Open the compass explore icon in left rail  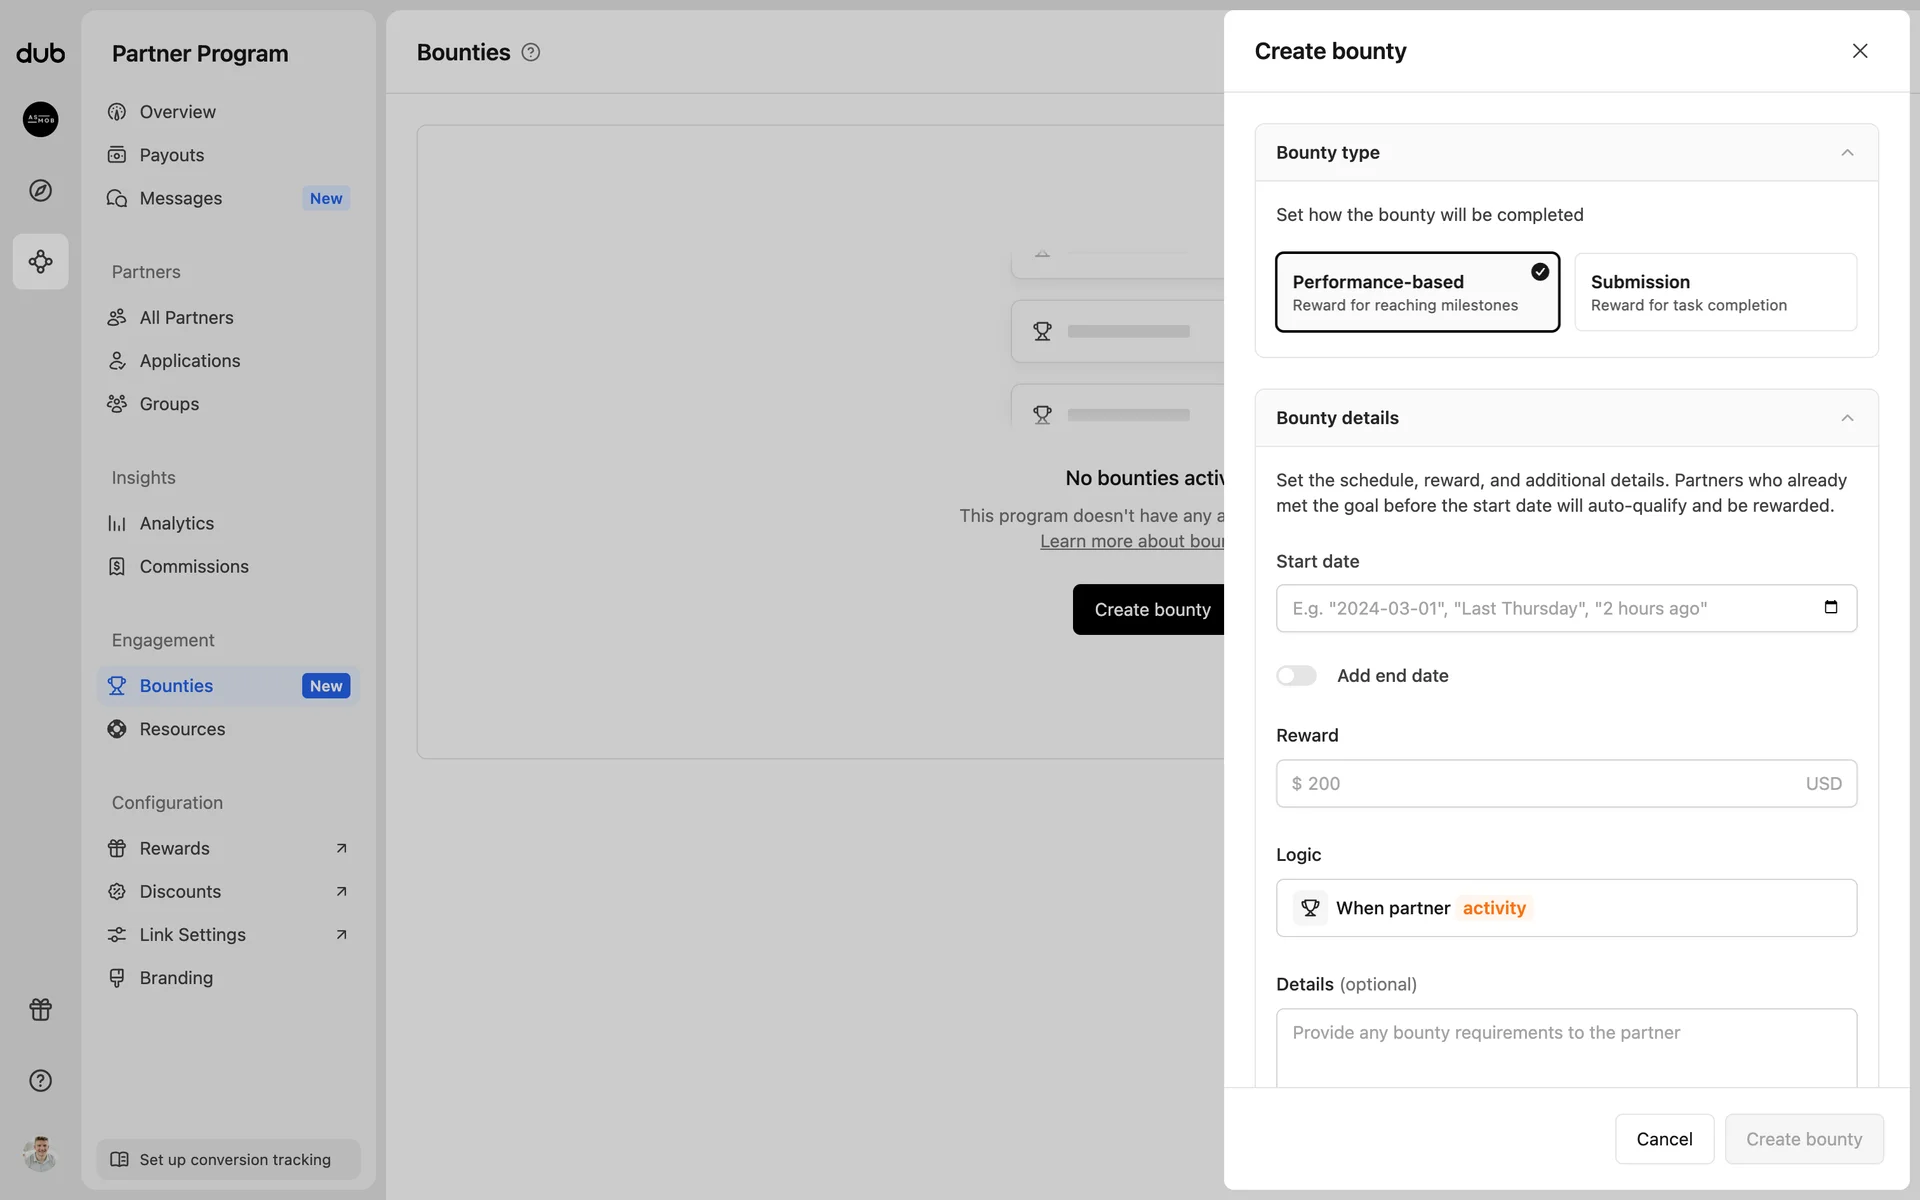click(x=40, y=190)
